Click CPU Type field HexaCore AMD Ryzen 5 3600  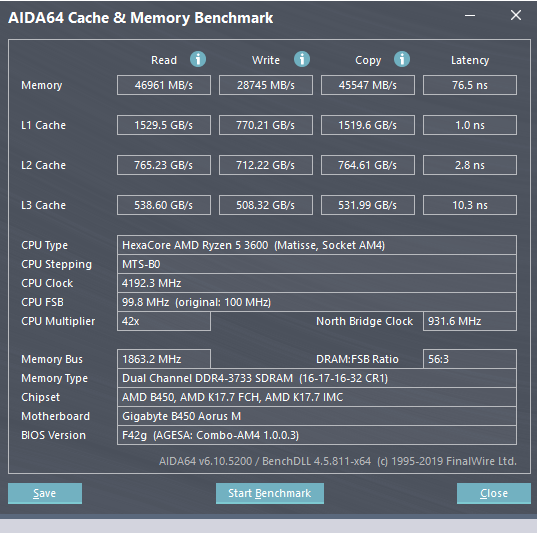click(317, 245)
